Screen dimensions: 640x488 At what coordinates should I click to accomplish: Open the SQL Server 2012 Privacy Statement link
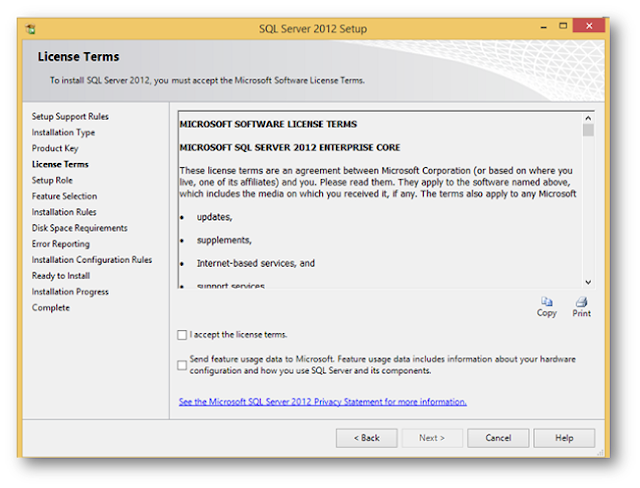tap(322, 402)
